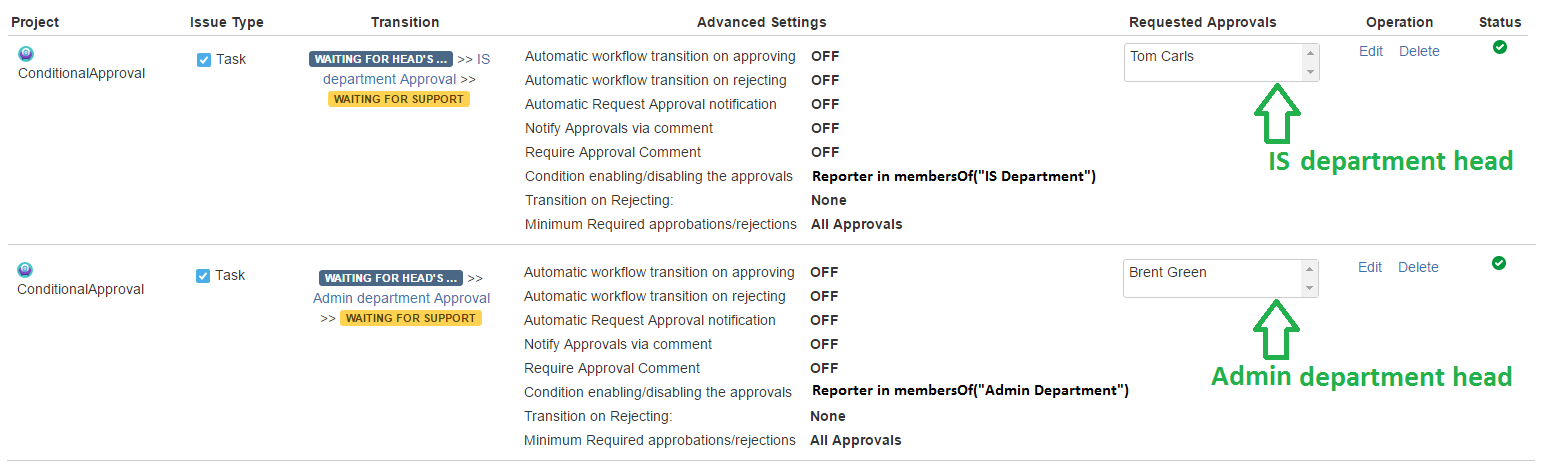Click down arrow in Brent Green approvals list
This screenshot has width=1544, height=475.
(x=1309, y=288)
